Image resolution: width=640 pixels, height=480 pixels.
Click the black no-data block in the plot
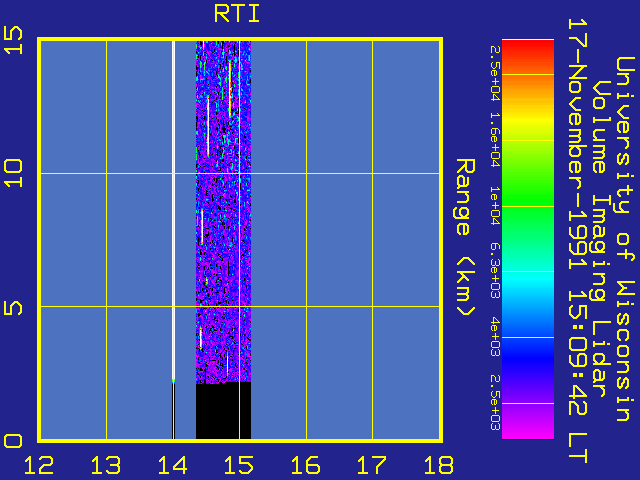click(223, 411)
